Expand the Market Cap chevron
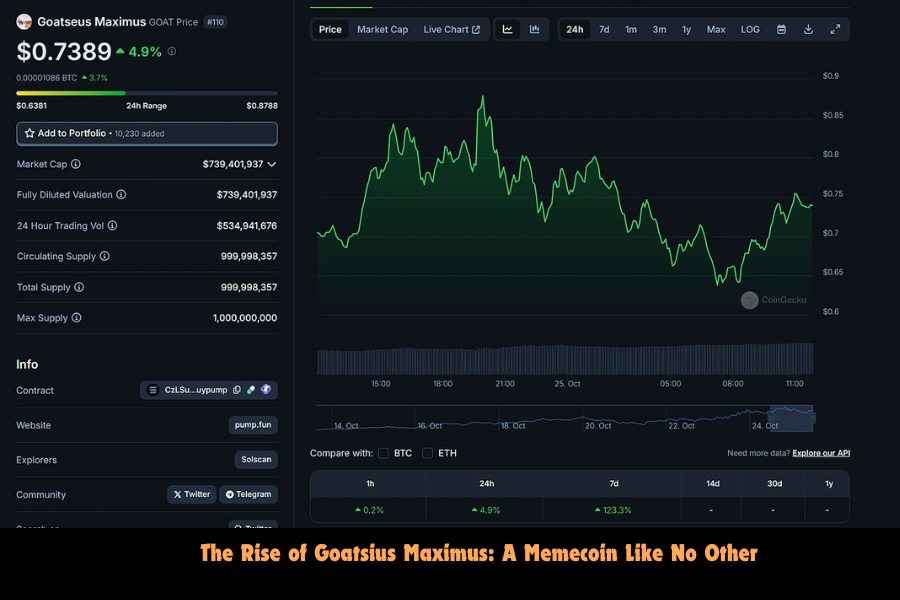This screenshot has height=600, width=900. [272, 164]
